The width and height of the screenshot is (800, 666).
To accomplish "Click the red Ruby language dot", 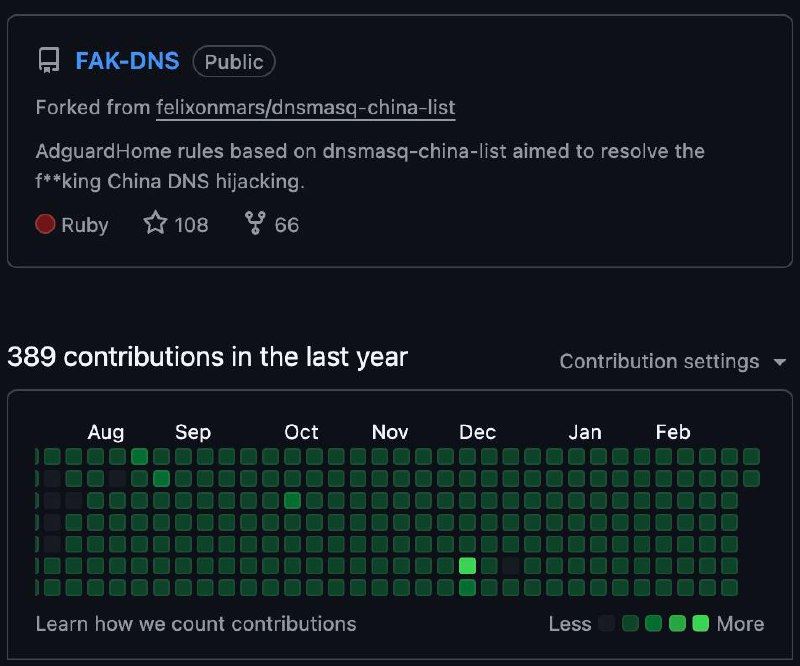I will pyautogui.click(x=45, y=224).
